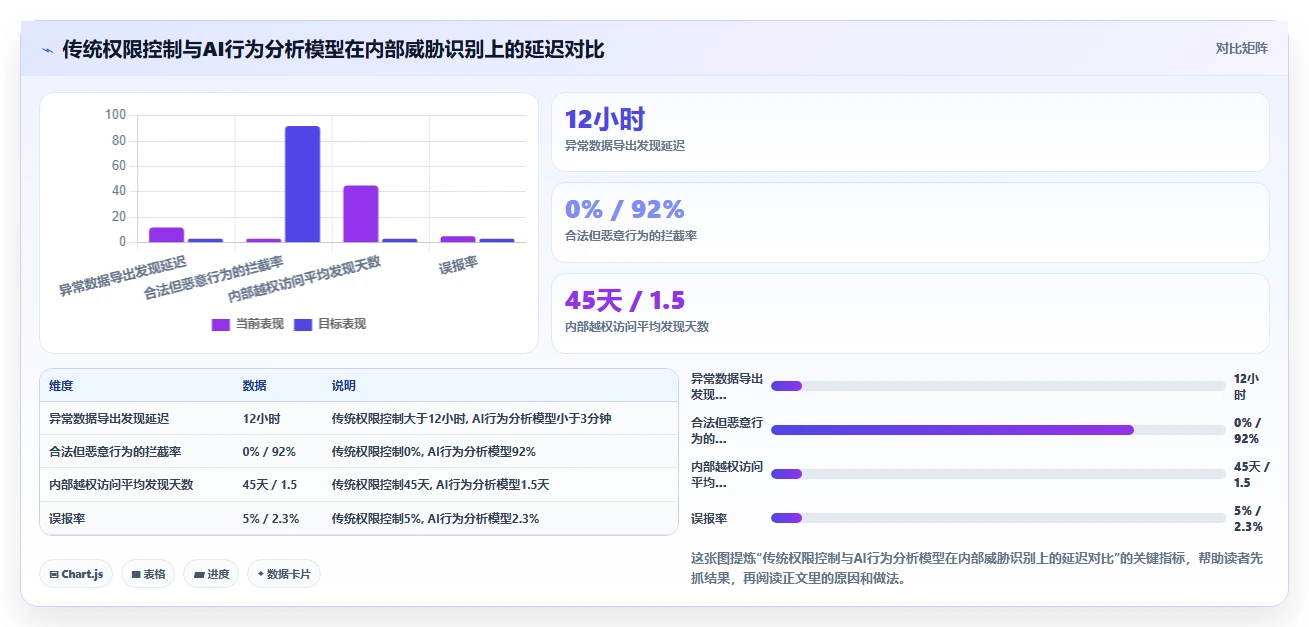1309x627 pixels.
Task: Click the 内部越权访问平均 progress bar
Action: coord(998,474)
